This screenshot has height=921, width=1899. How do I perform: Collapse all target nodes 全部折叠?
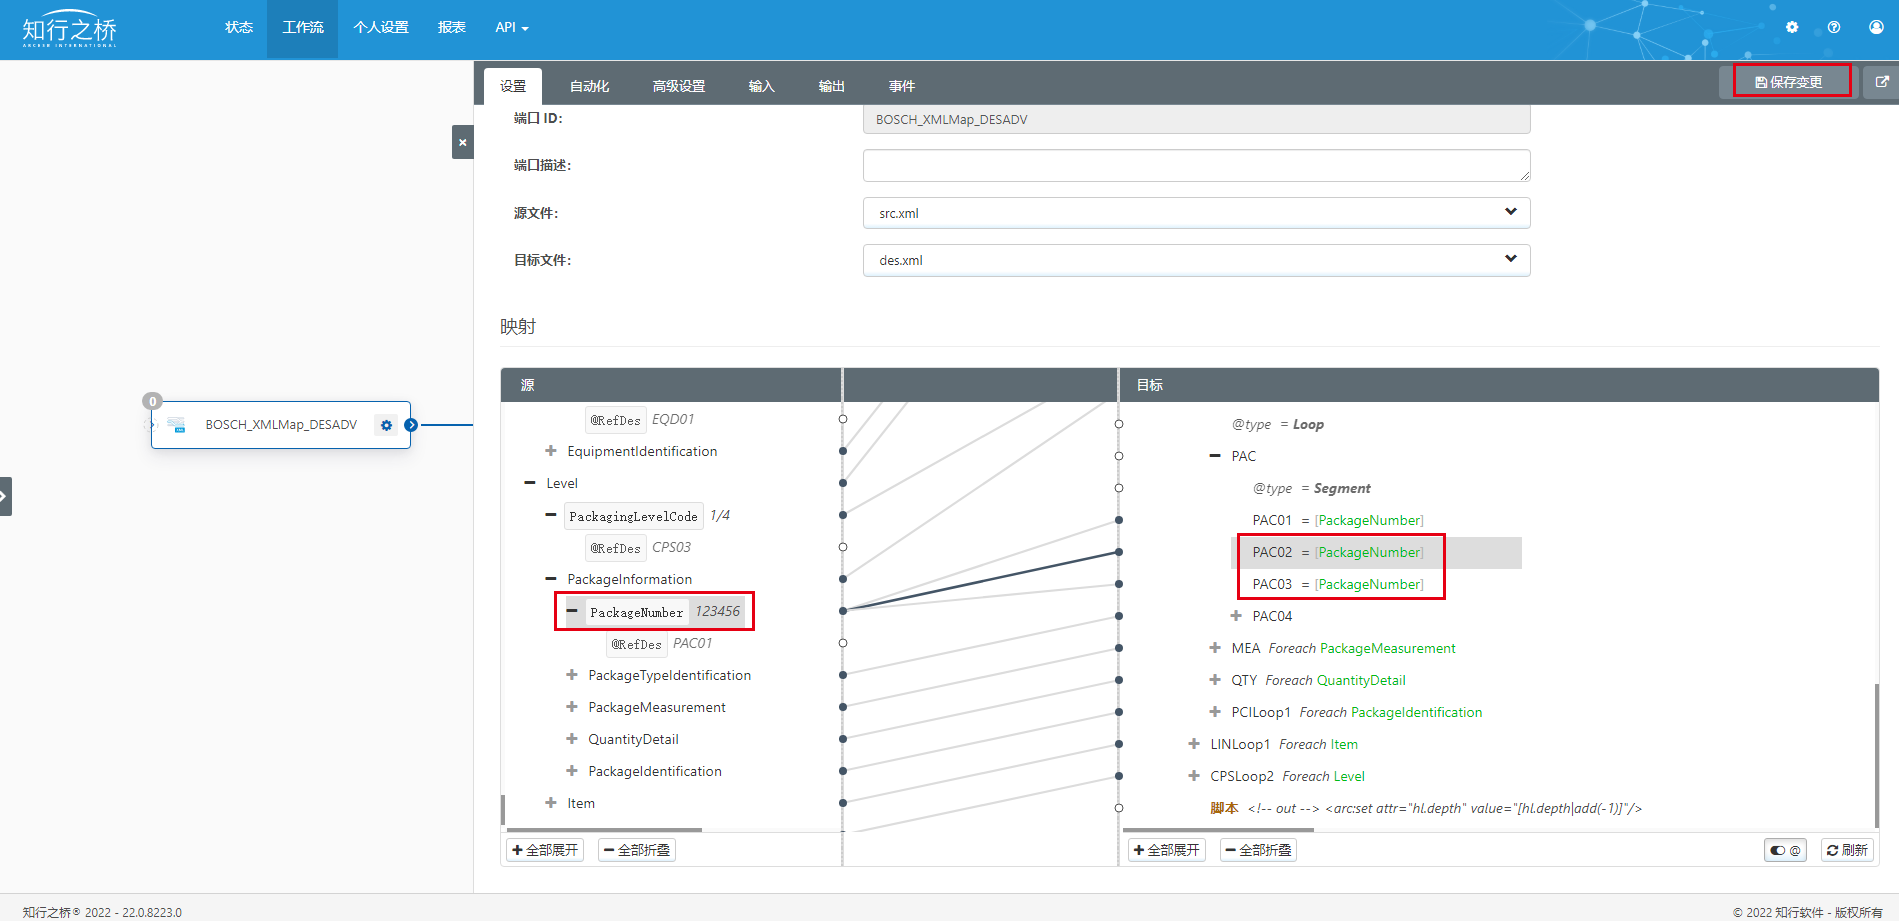pyautogui.click(x=1258, y=850)
